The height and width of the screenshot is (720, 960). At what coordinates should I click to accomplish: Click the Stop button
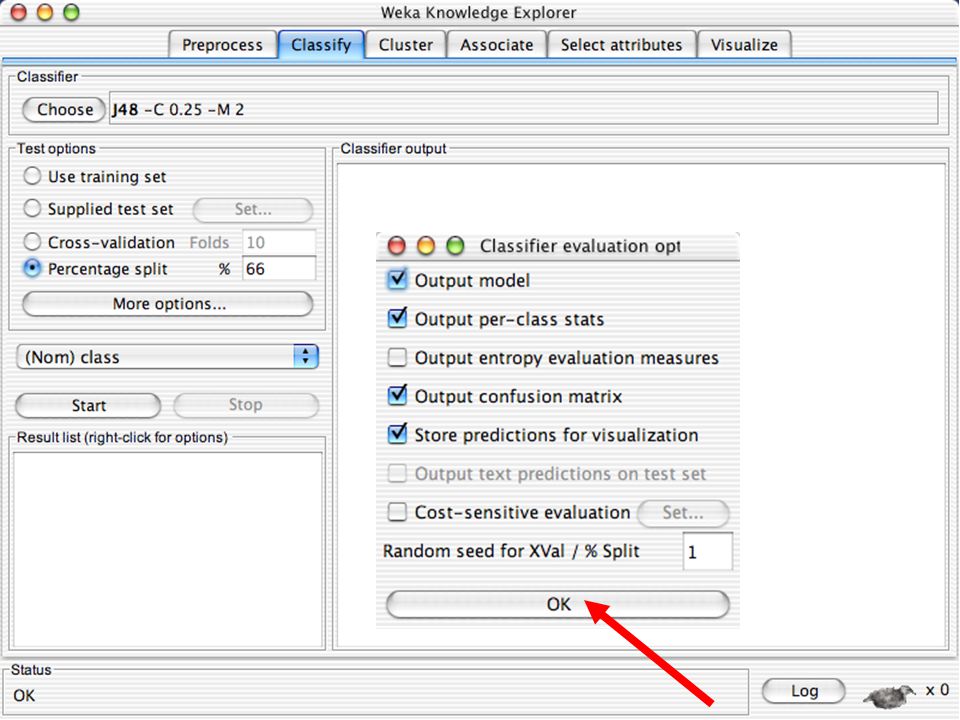pos(246,405)
